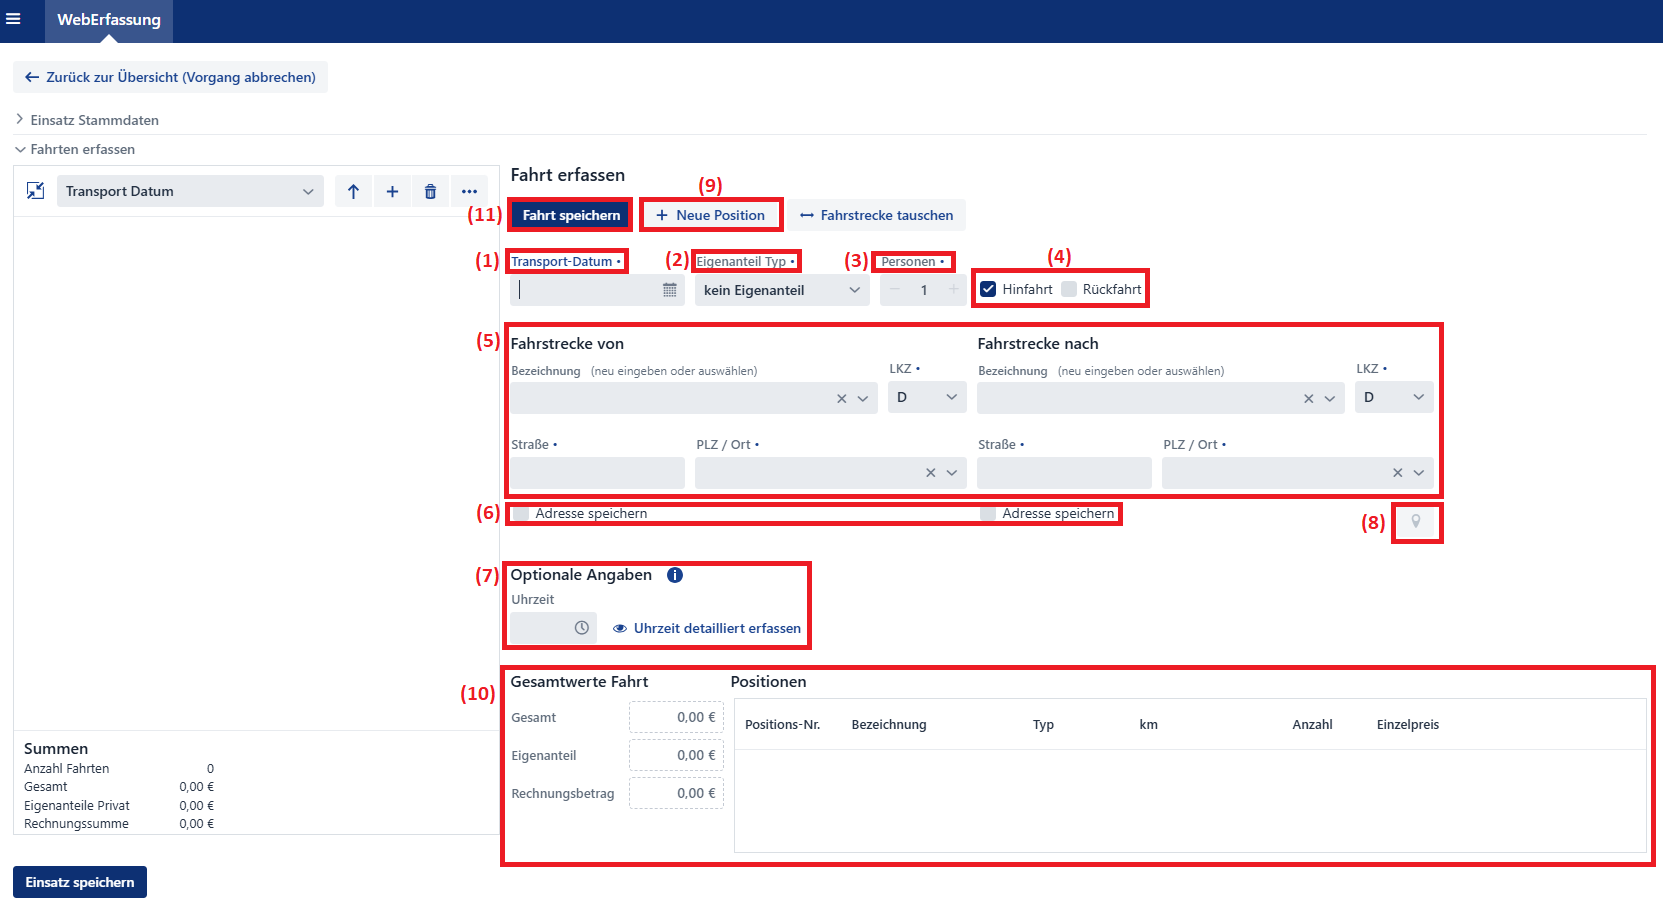
Task: Click the sort ascending arrow icon
Action: click(353, 192)
